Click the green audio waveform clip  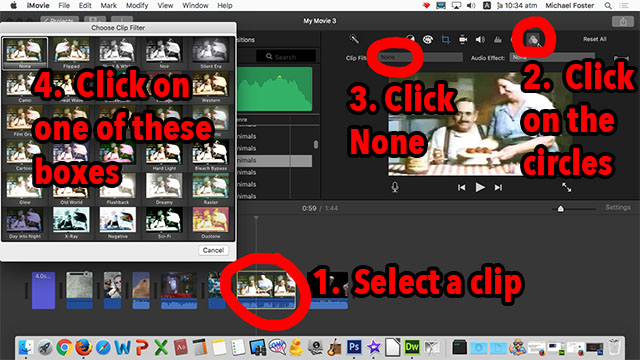click(x=275, y=89)
